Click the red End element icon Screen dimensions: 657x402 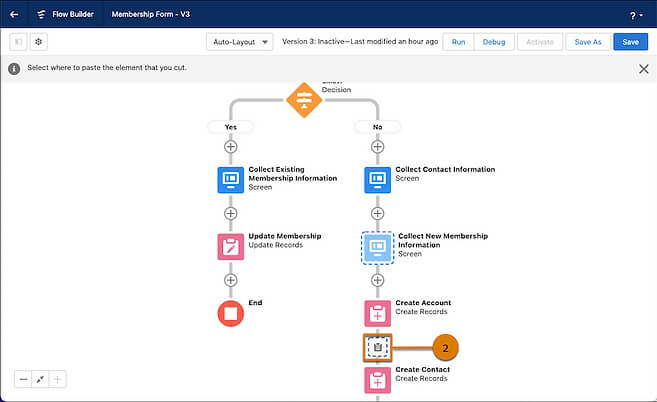pyautogui.click(x=231, y=313)
